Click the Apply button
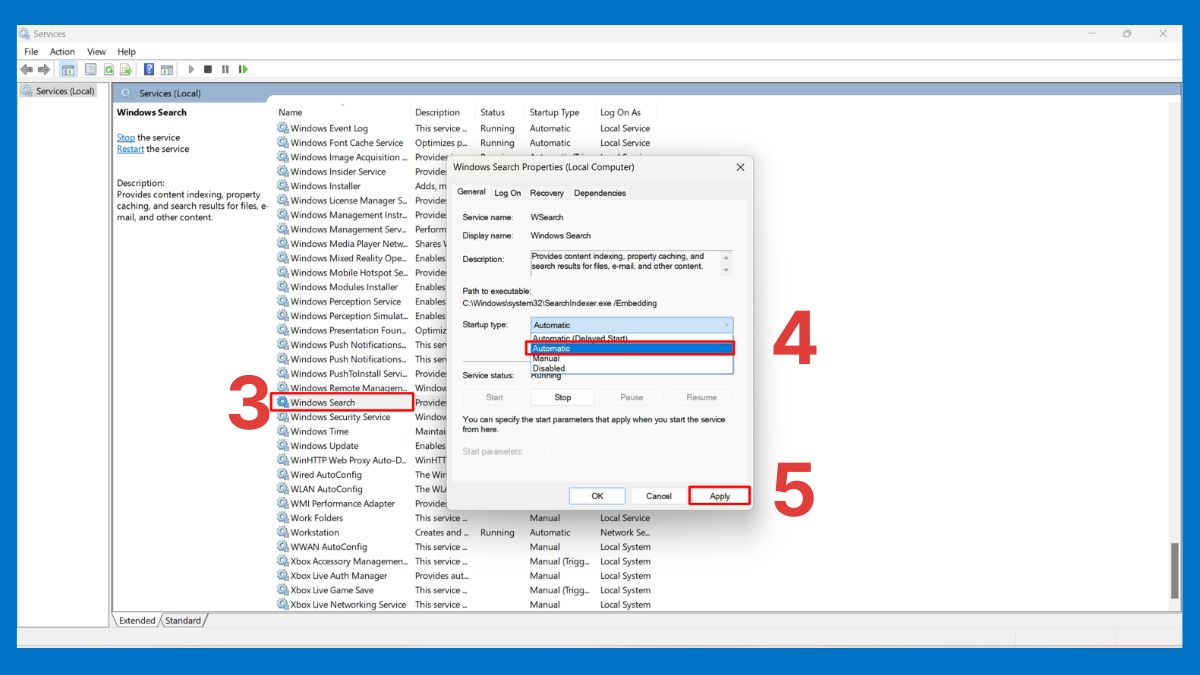The image size is (1200, 675). point(720,496)
